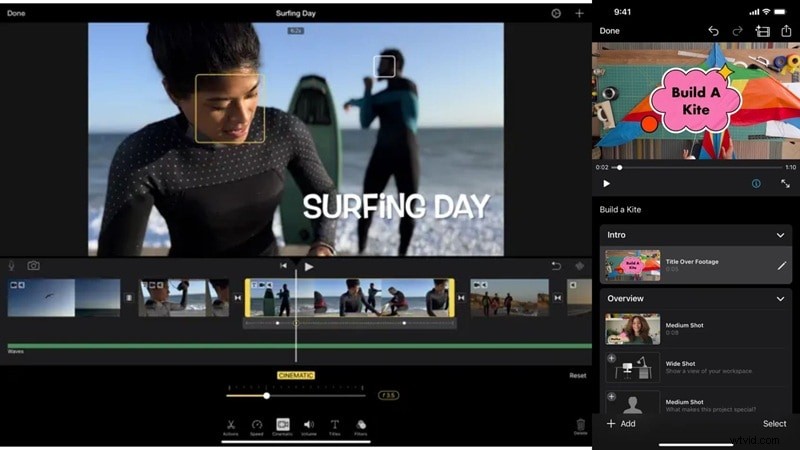Open the Speed tool

click(257, 427)
